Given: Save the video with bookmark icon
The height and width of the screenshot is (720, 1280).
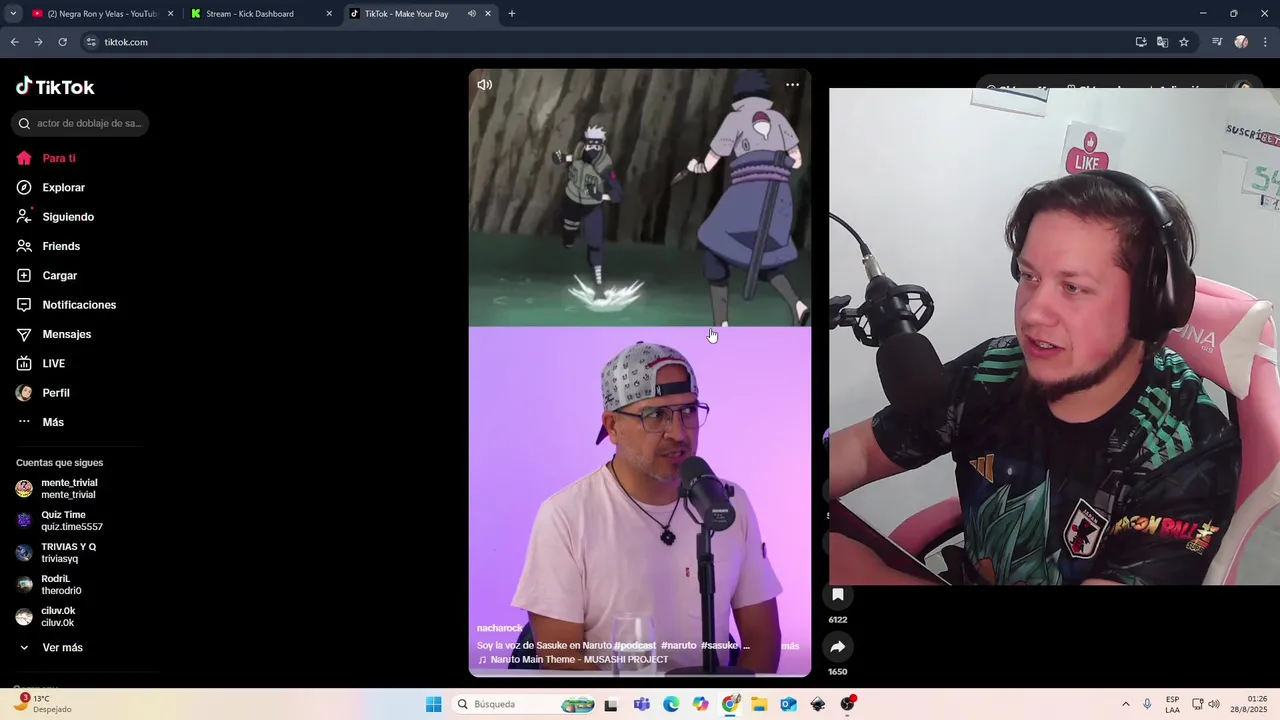Looking at the screenshot, I should [838, 595].
